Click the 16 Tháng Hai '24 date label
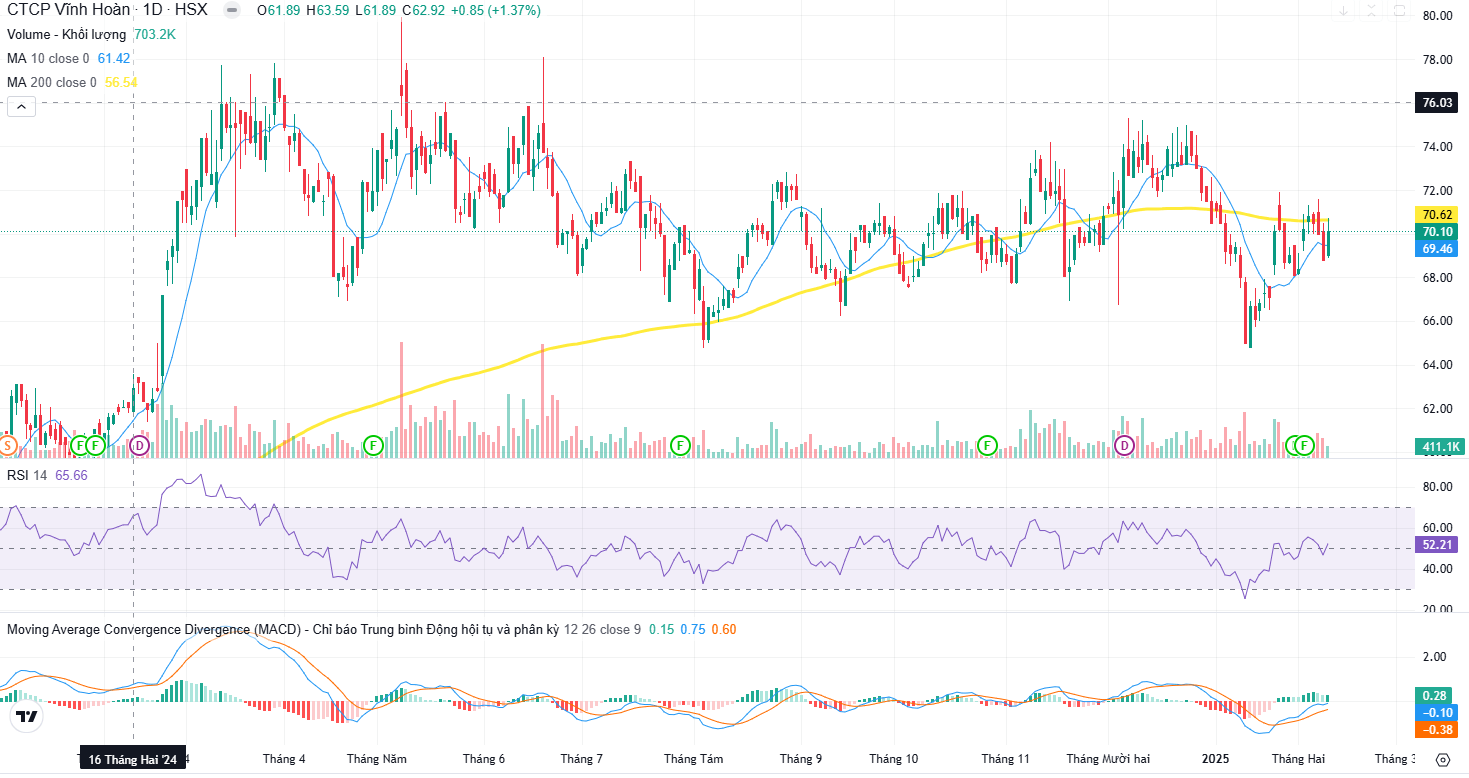1469x778 pixels. point(133,760)
